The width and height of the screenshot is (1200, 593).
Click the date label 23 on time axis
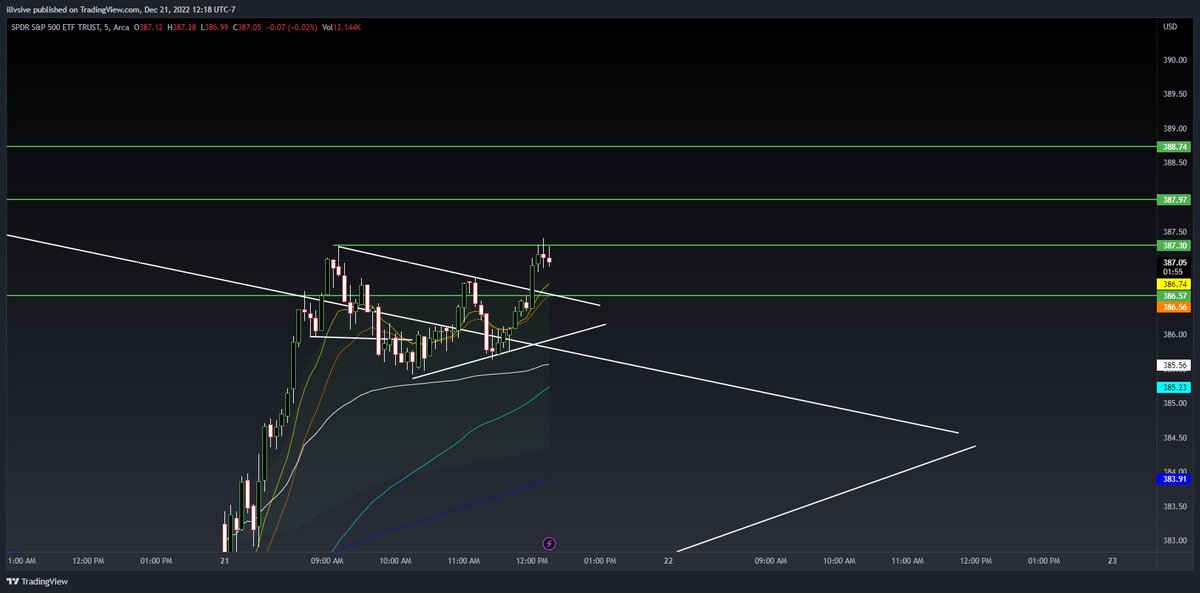(1112, 562)
